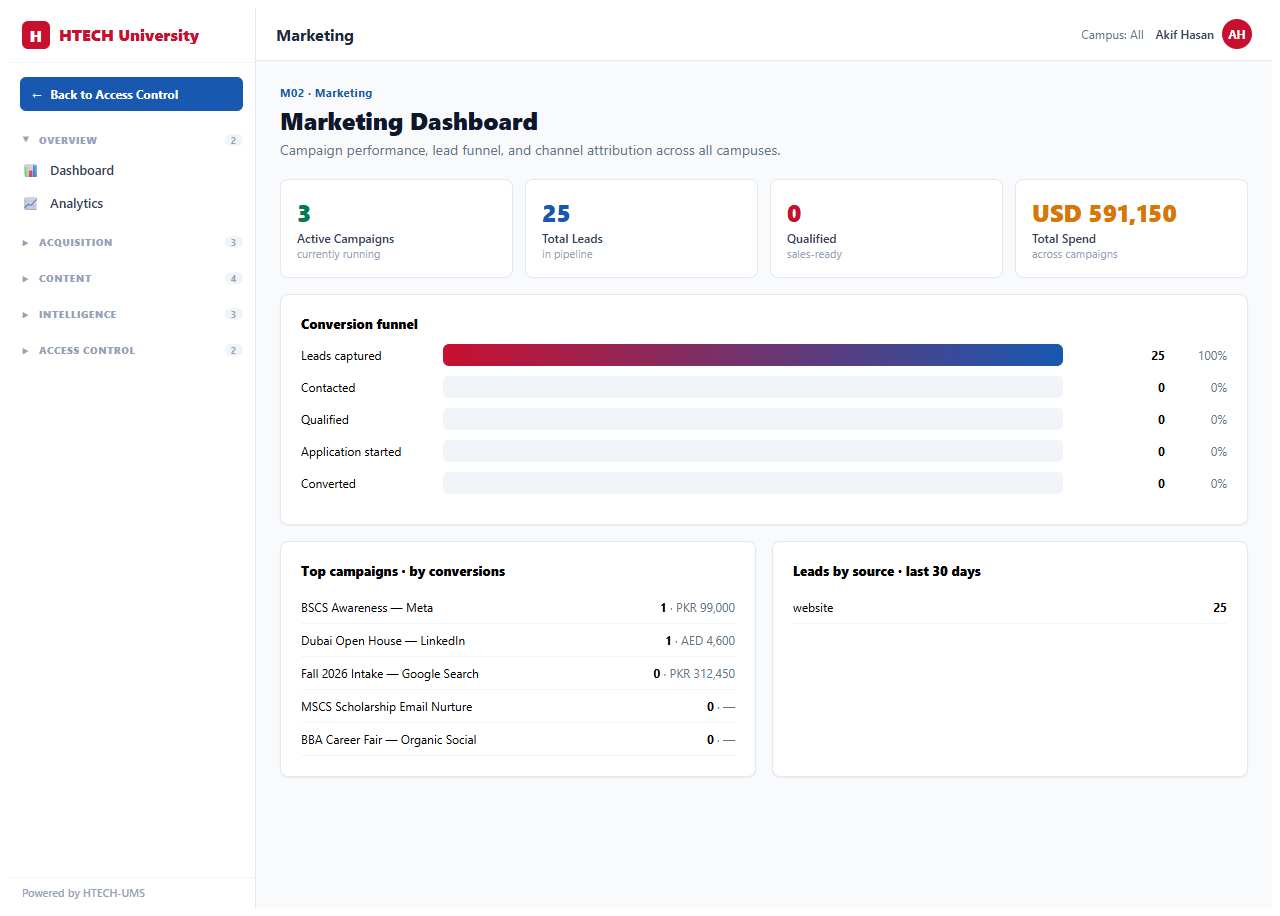Click Leads by source · last 30 days heading
The width and height of the screenshot is (1280, 916).
coord(887,572)
